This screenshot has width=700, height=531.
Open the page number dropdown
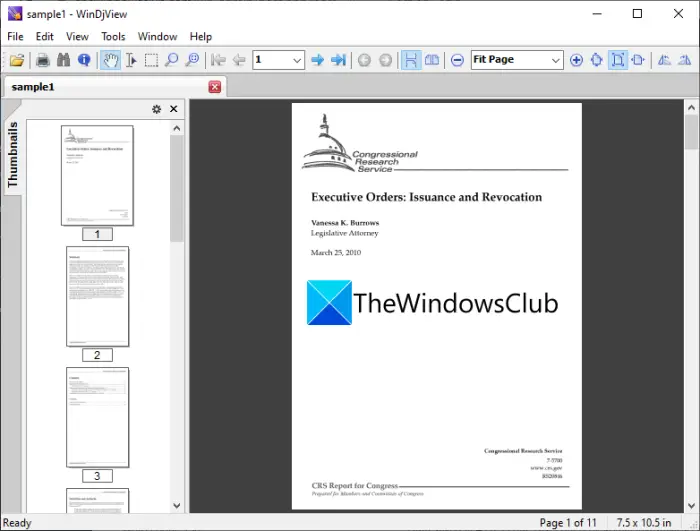297,60
